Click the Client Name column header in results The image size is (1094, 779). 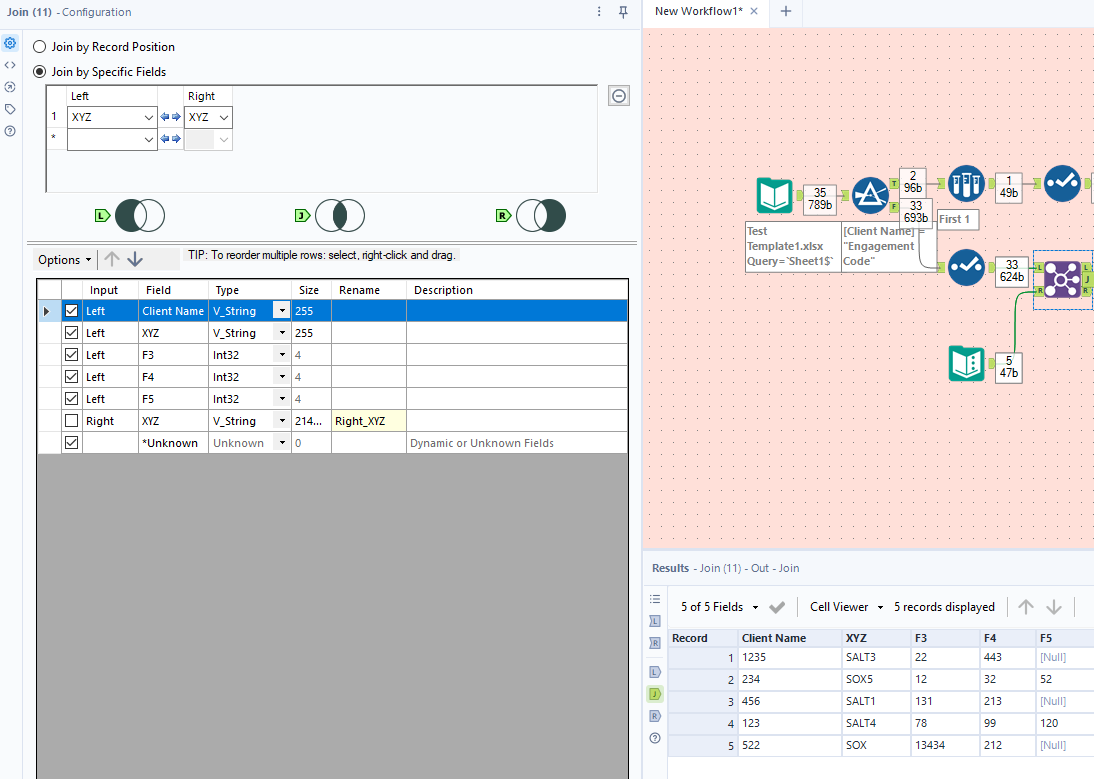pyautogui.click(x=773, y=638)
